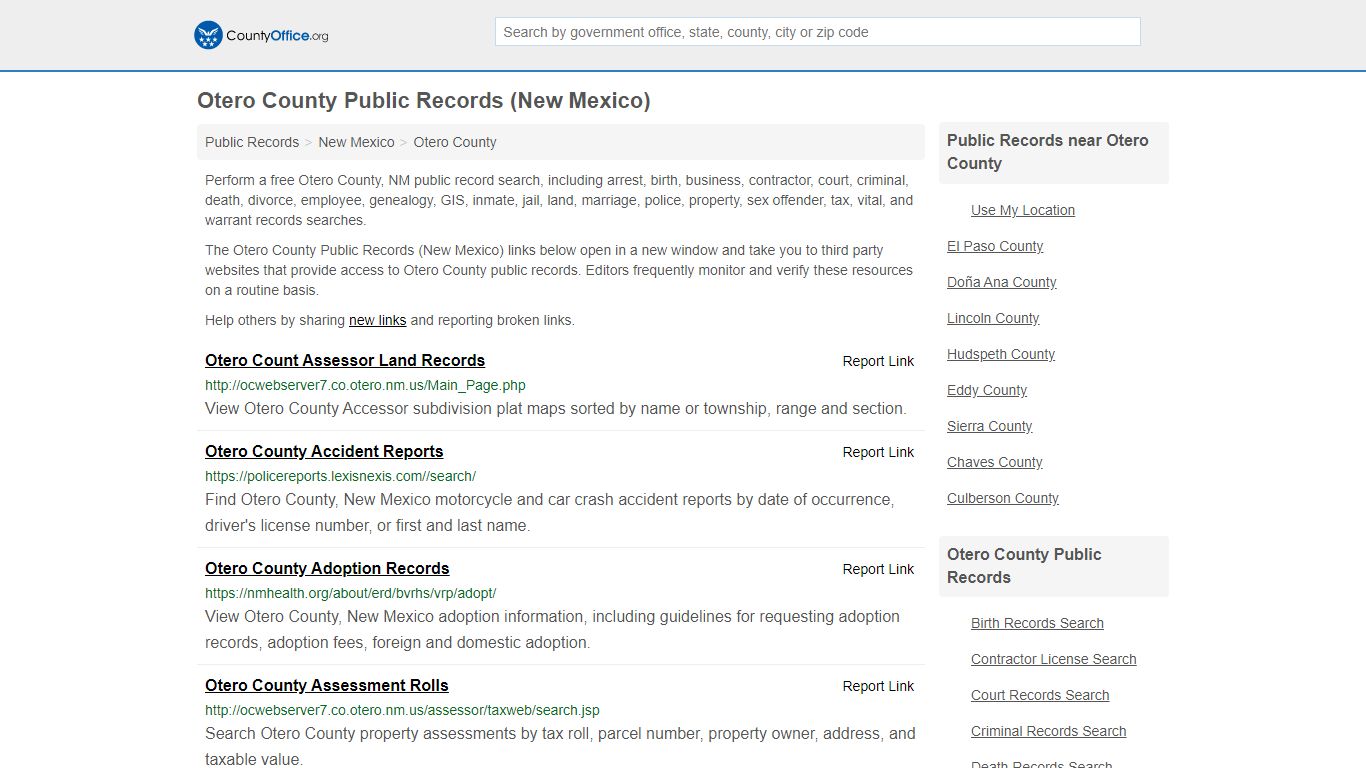The width and height of the screenshot is (1366, 768).
Task: Go to Eddy County records
Action: click(987, 390)
